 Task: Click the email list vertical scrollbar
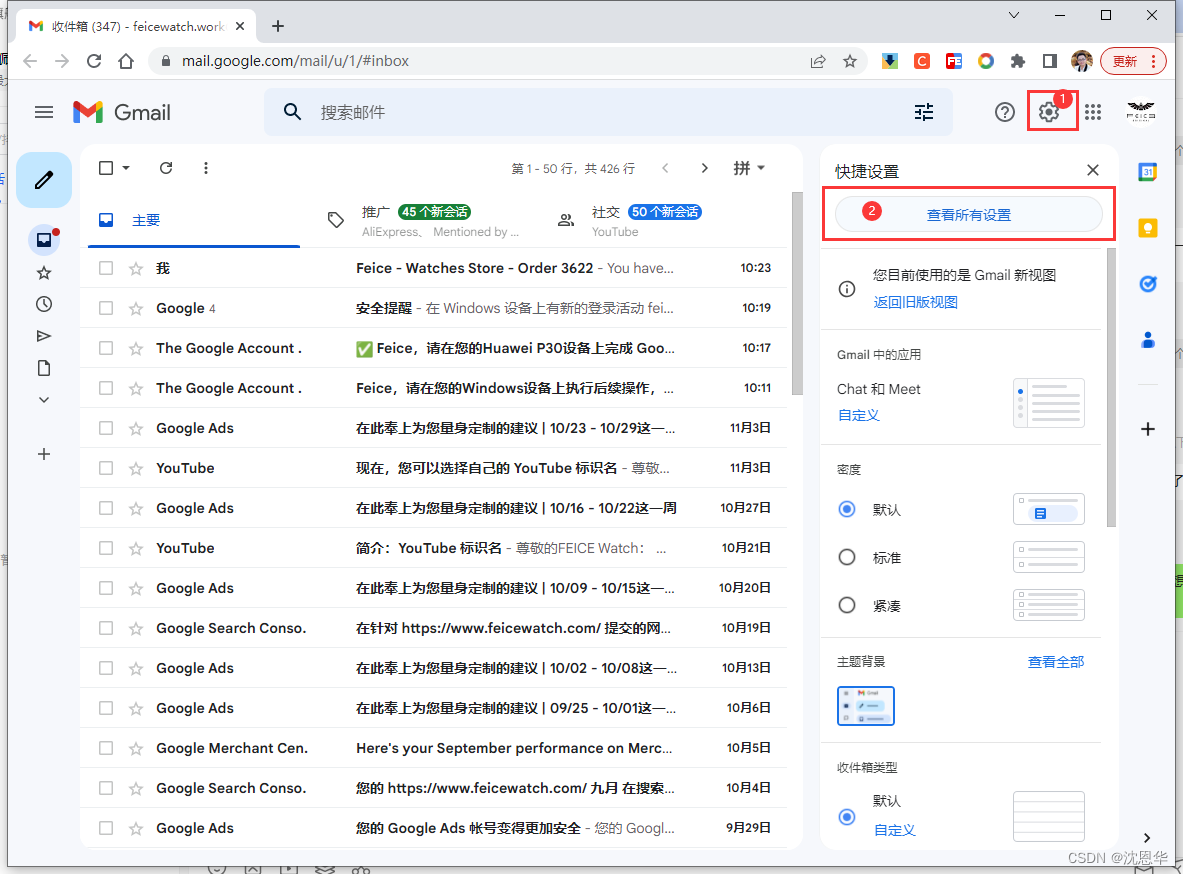coord(797,293)
